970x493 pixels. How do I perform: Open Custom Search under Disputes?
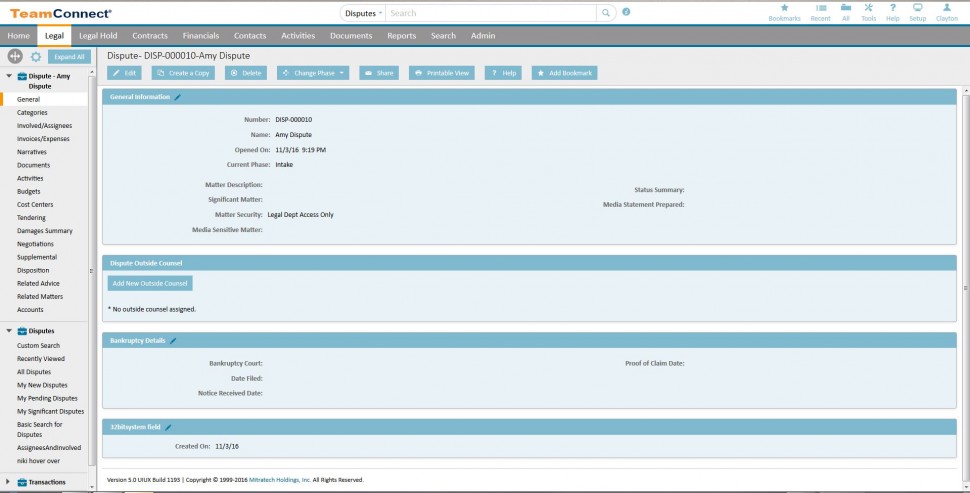pyautogui.click(x=38, y=346)
